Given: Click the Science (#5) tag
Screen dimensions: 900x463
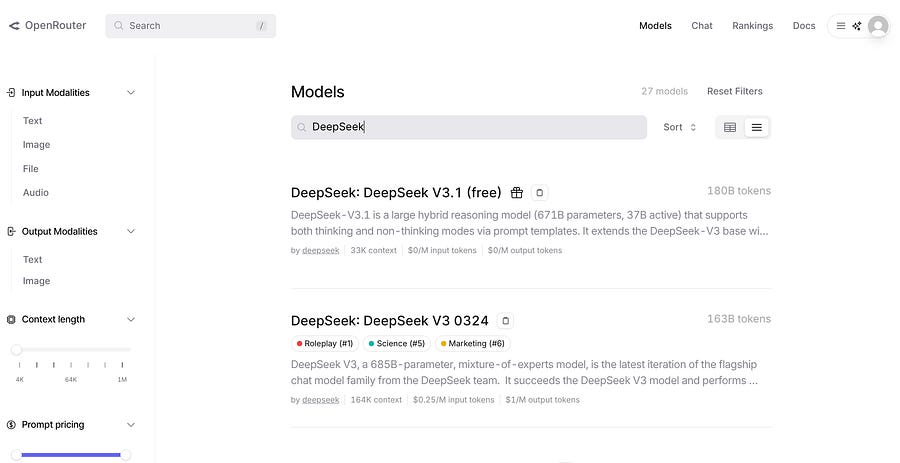Looking at the screenshot, I should [x=397, y=344].
